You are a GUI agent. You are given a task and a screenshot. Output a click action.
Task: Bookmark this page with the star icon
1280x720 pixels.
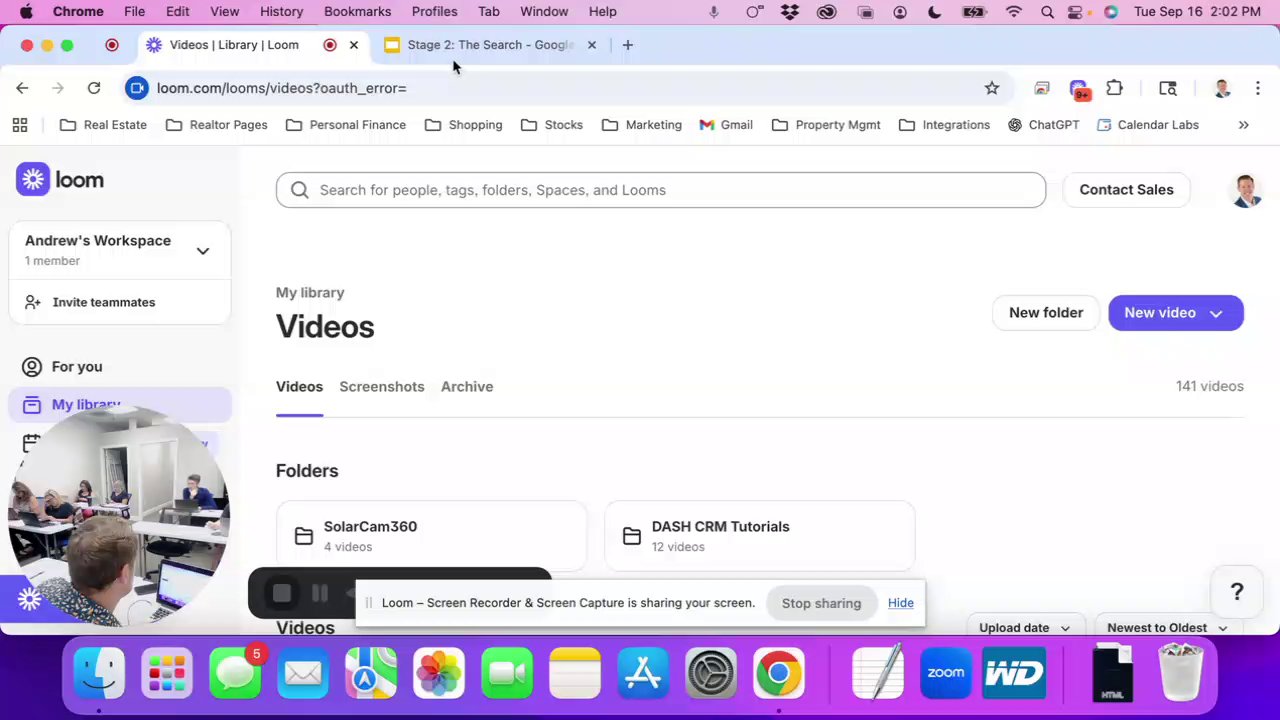click(x=992, y=88)
